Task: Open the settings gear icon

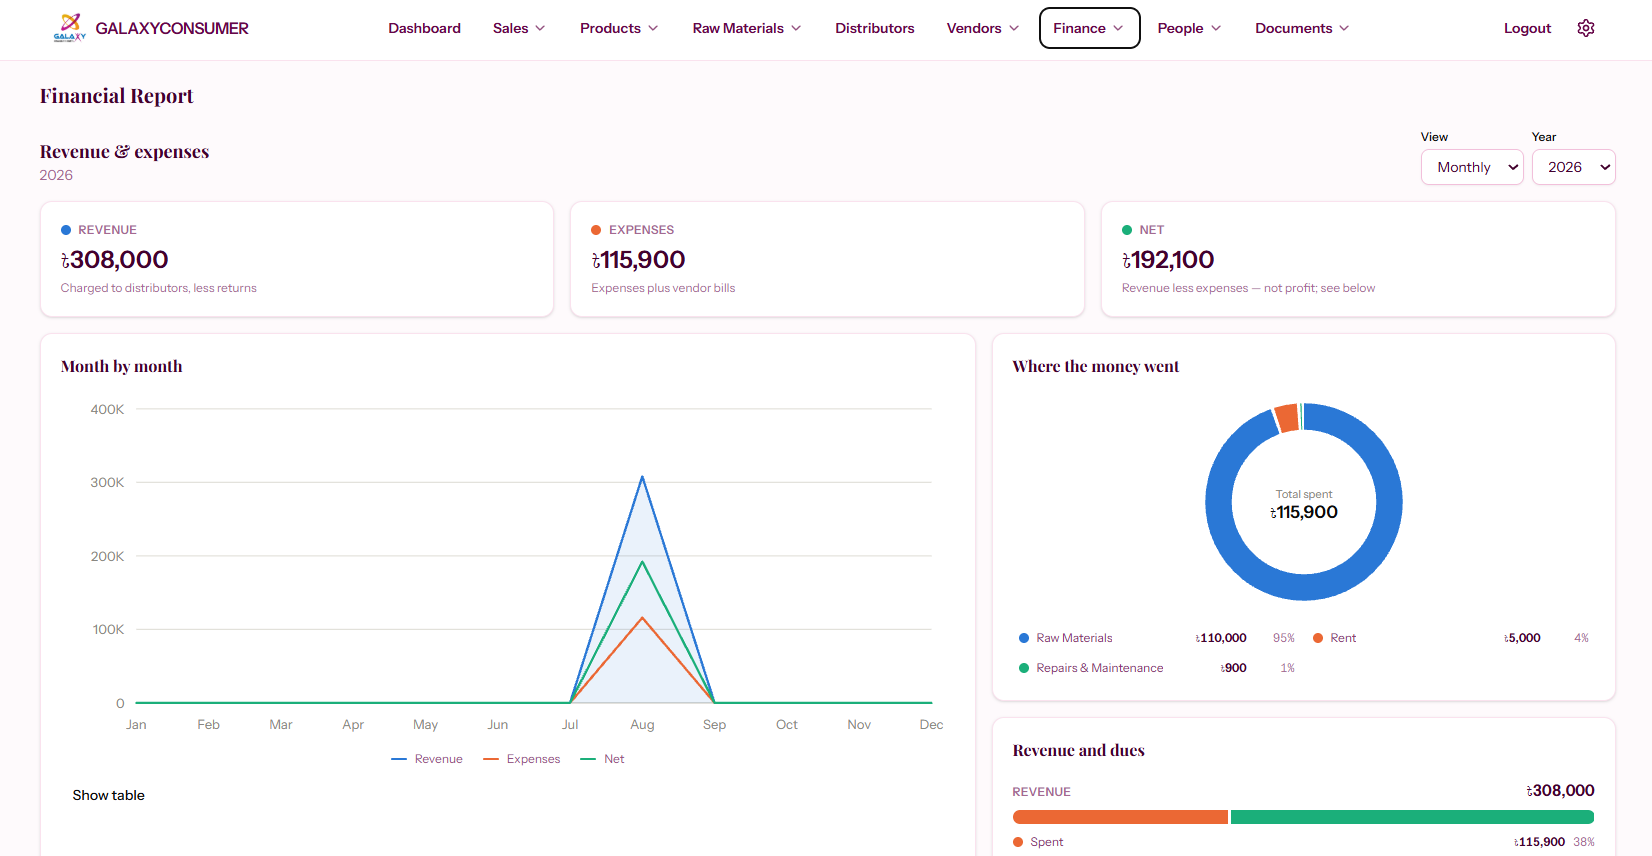Action: 1586,28
